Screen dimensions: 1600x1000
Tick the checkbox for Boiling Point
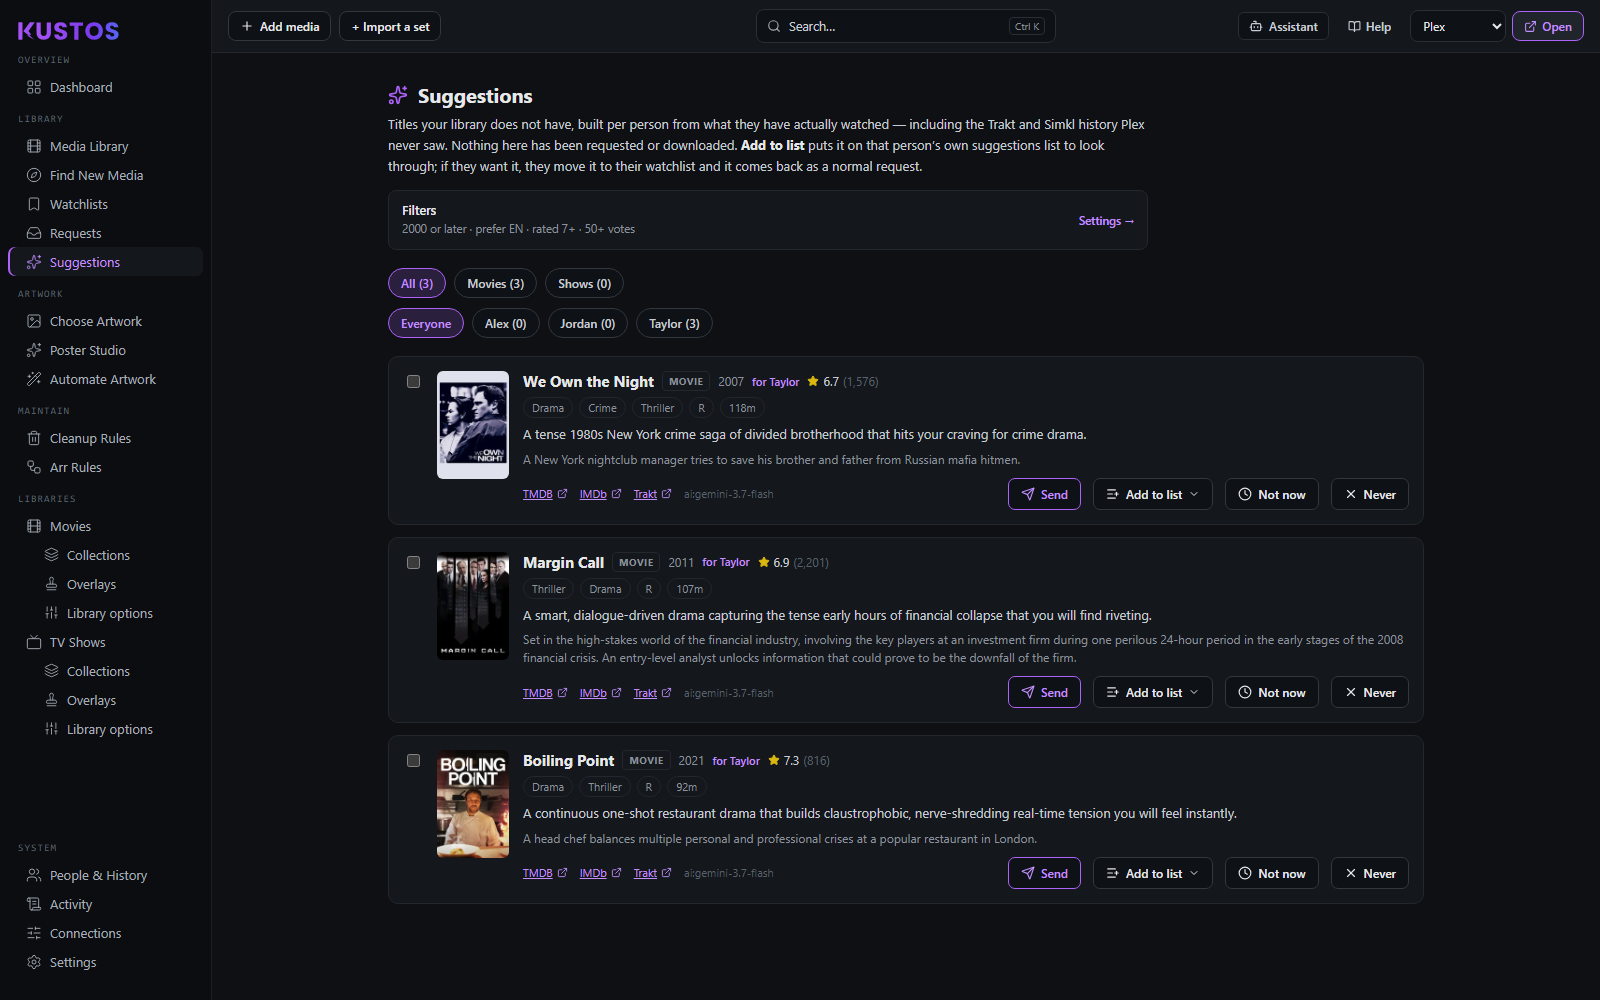[x=413, y=760]
